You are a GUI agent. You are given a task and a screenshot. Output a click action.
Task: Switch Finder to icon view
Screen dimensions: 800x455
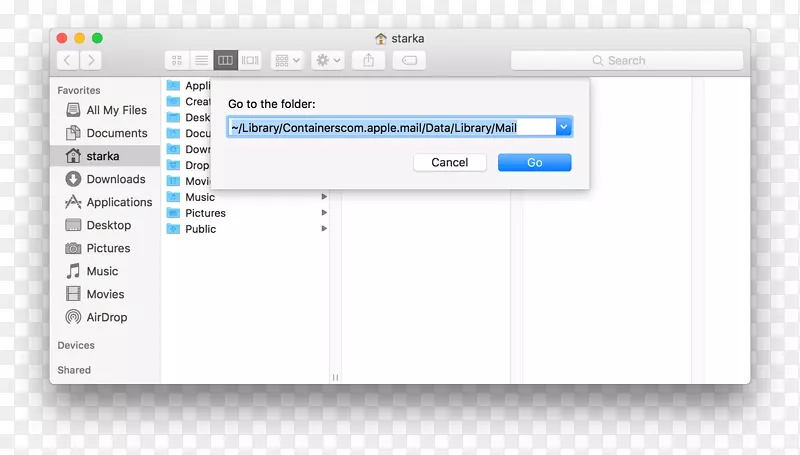177,60
